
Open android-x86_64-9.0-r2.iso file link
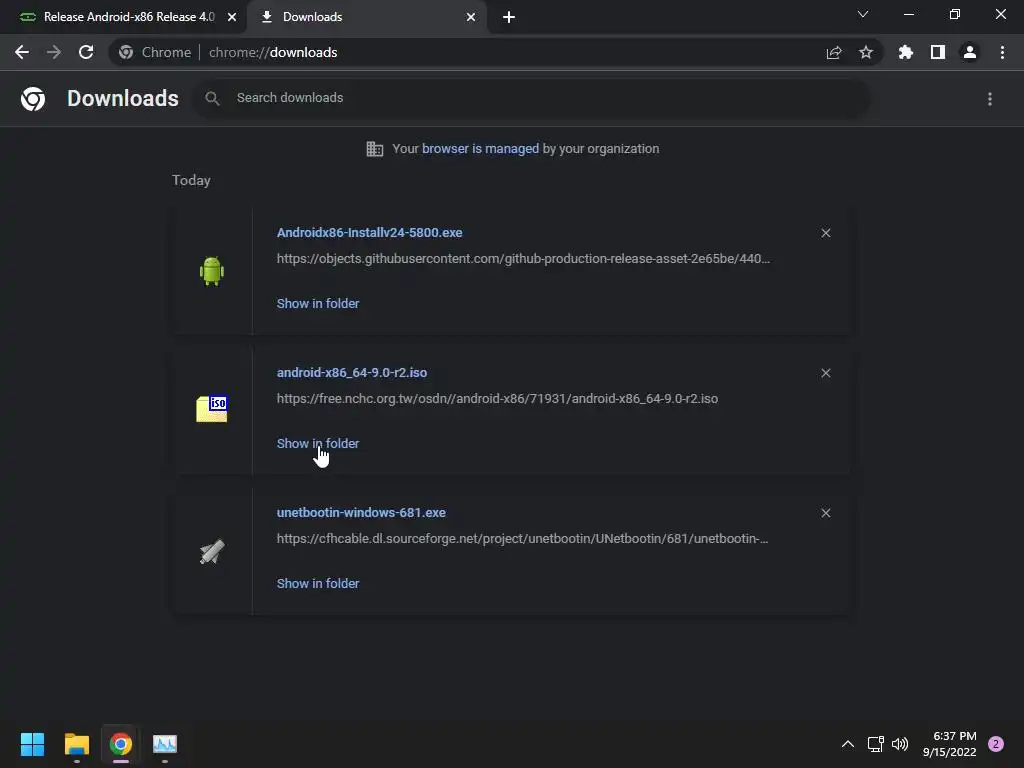click(x=352, y=372)
